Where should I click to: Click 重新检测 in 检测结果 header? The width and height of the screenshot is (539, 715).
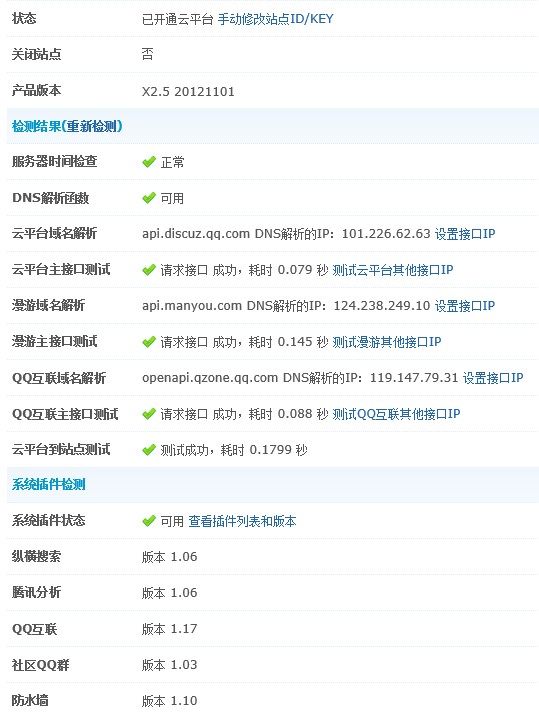click(92, 126)
